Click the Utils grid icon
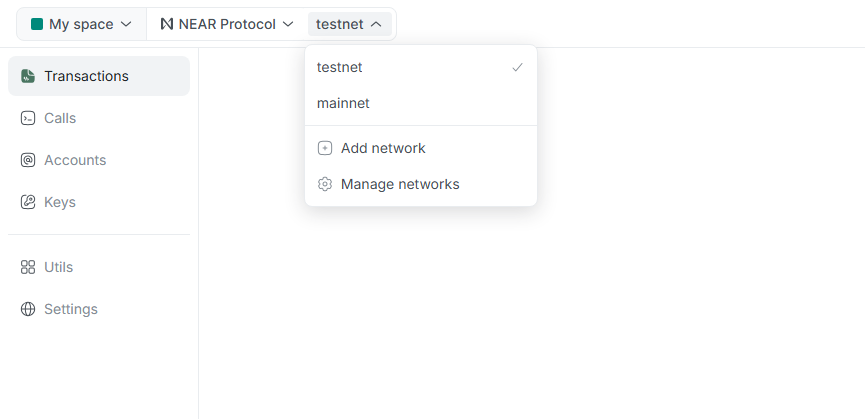This screenshot has width=865, height=419. click(x=28, y=267)
